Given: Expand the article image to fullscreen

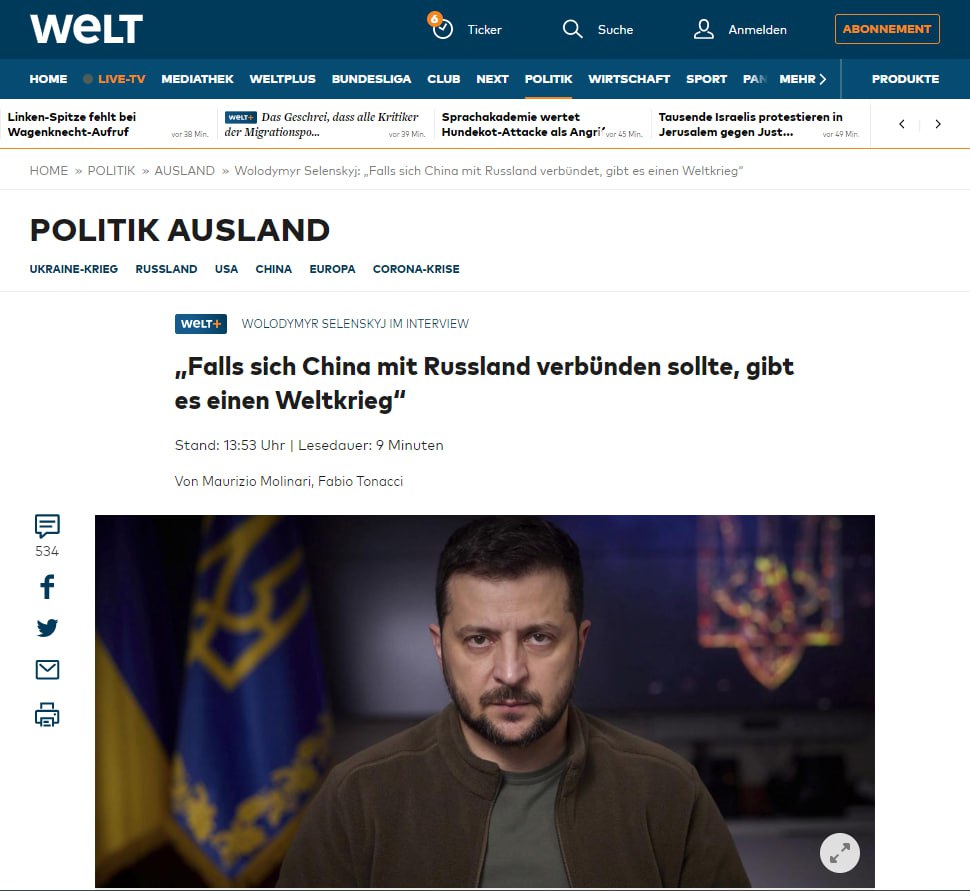Looking at the screenshot, I should tap(839, 853).
